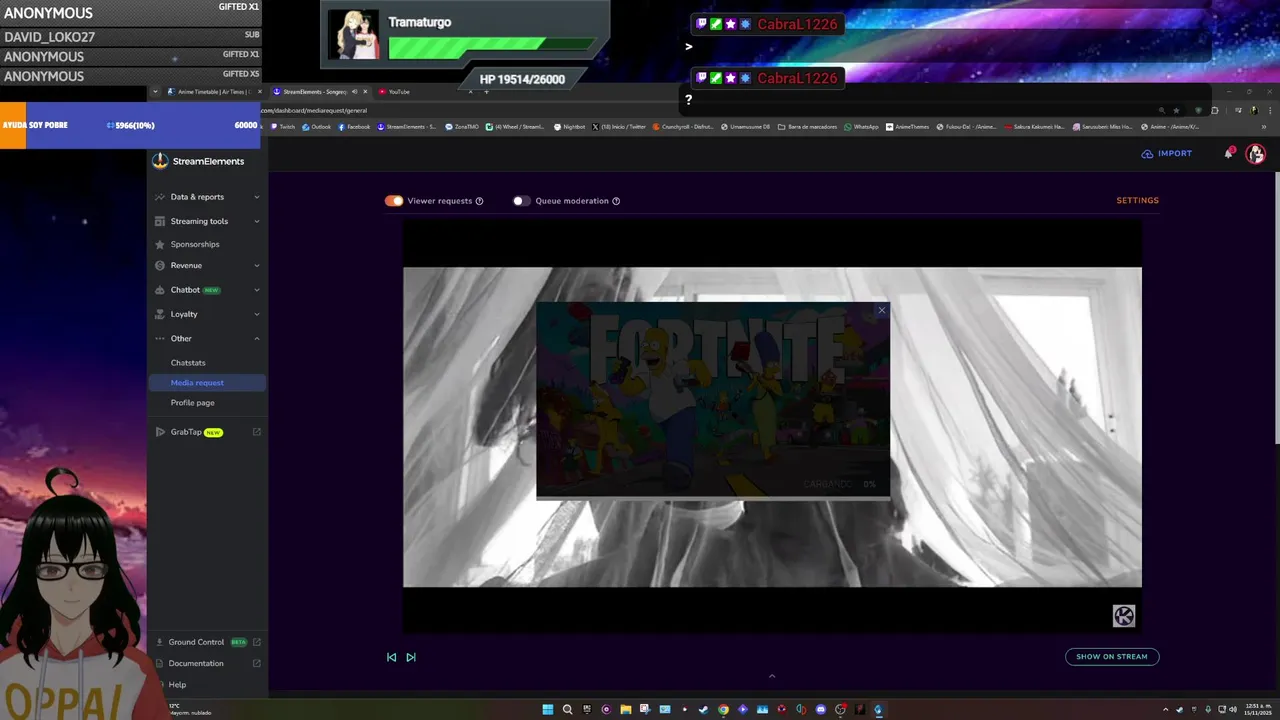Click the page vertical scrollbar
This screenshot has width=1280, height=720.
click(x=1276, y=310)
